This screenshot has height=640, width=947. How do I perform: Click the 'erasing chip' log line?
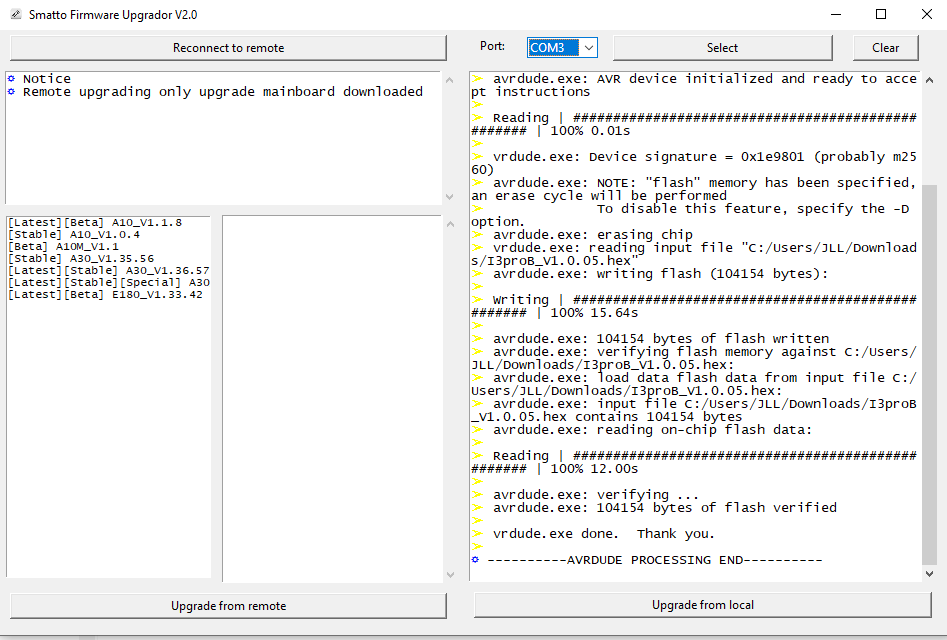pos(593,235)
